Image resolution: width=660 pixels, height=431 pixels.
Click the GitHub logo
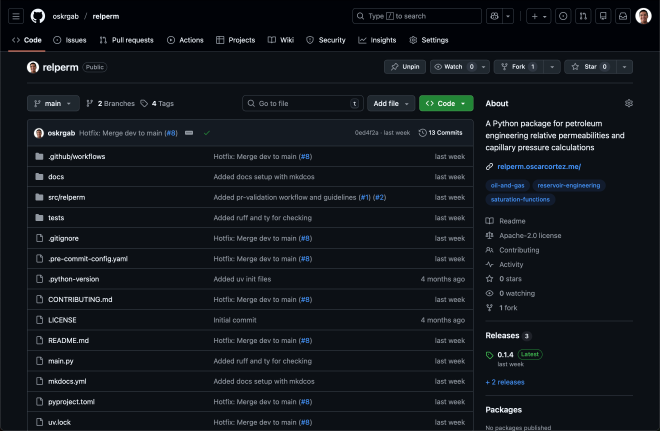(38, 16)
